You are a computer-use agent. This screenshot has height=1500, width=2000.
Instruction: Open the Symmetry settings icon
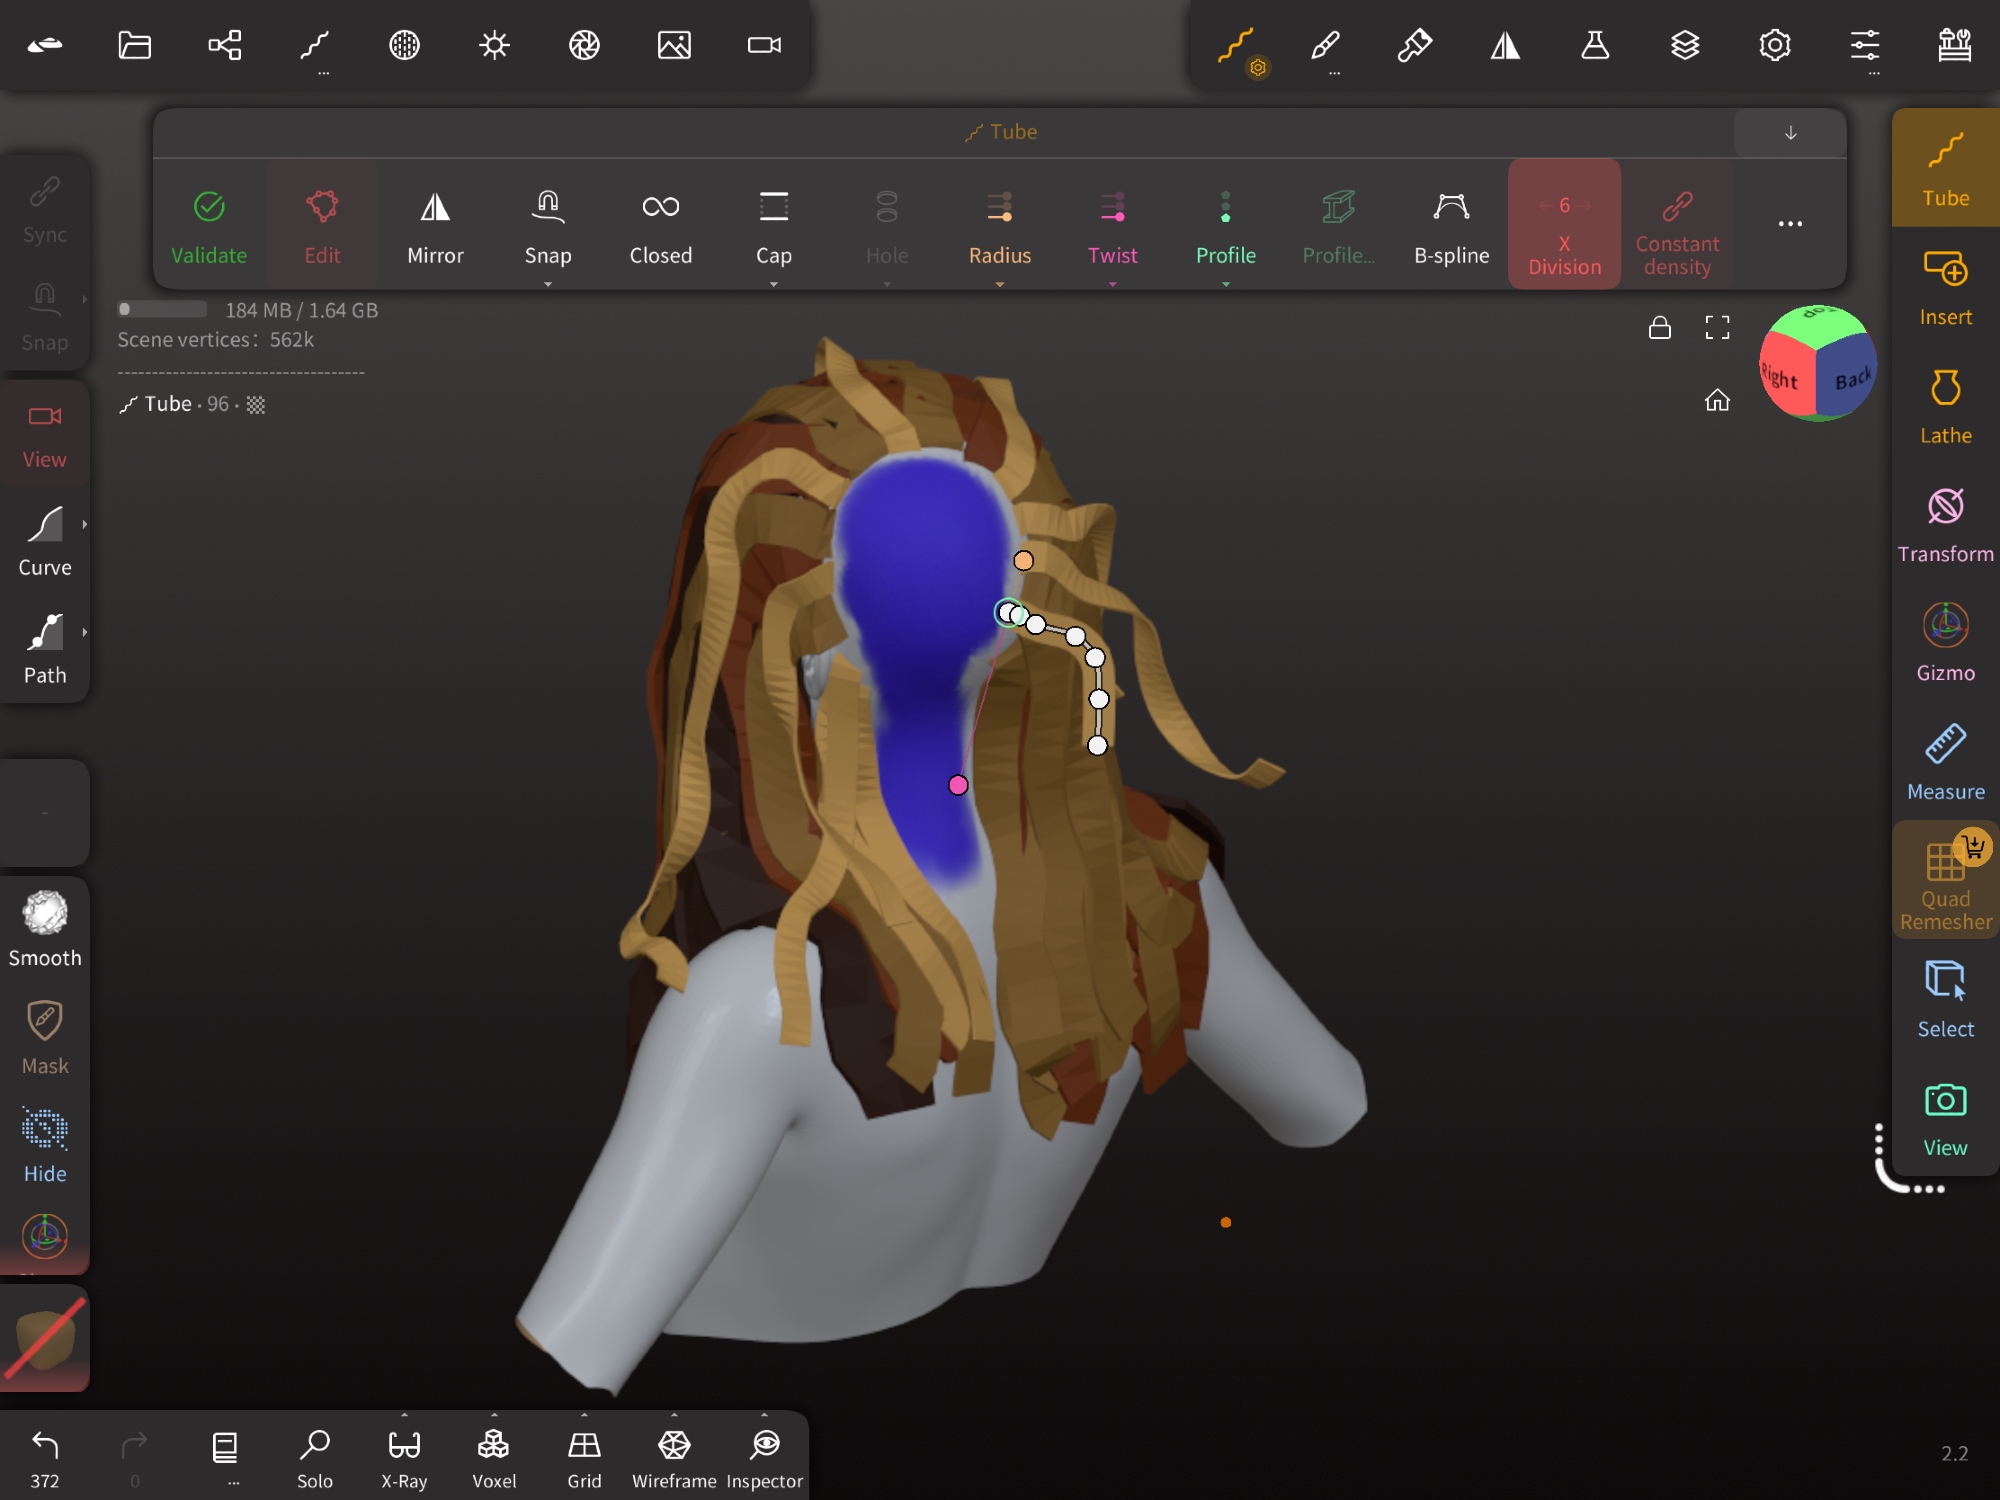point(1505,45)
